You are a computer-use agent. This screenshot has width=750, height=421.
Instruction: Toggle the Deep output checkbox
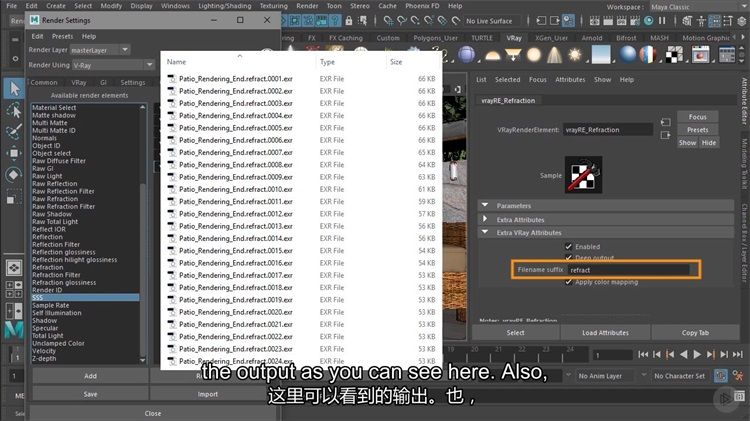tap(568, 258)
